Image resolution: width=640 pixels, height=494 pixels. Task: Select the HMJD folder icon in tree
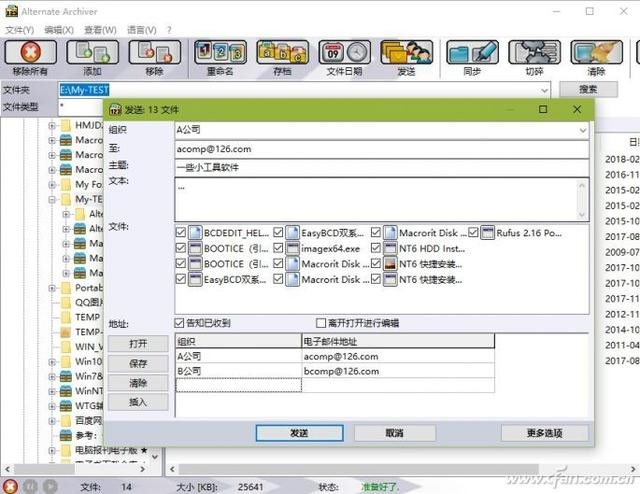click(65, 125)
